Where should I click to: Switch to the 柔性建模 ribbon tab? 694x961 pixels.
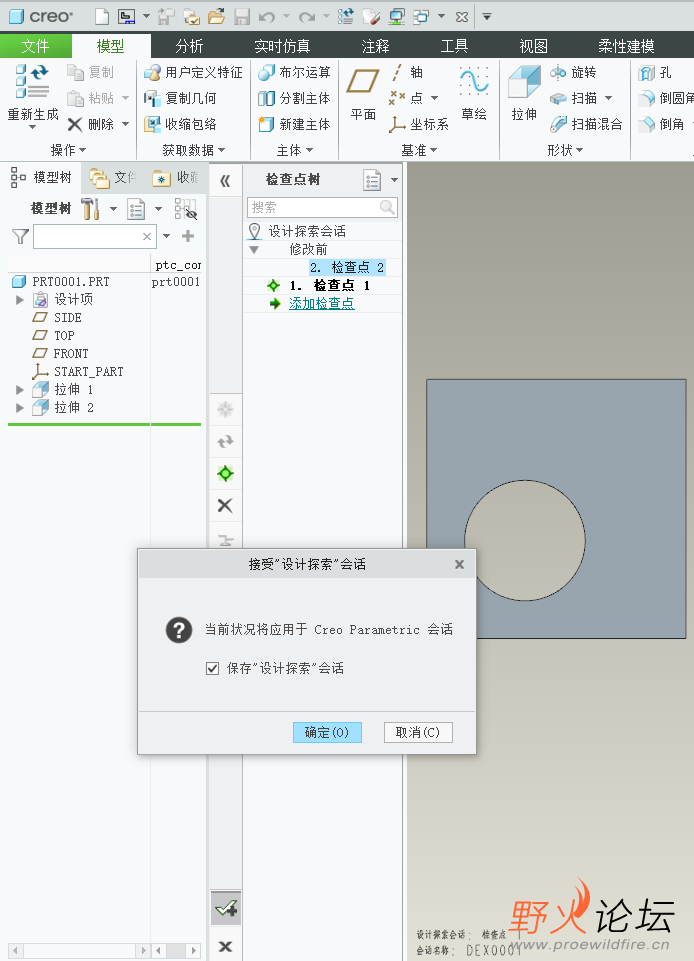click(x=626, y=46)
